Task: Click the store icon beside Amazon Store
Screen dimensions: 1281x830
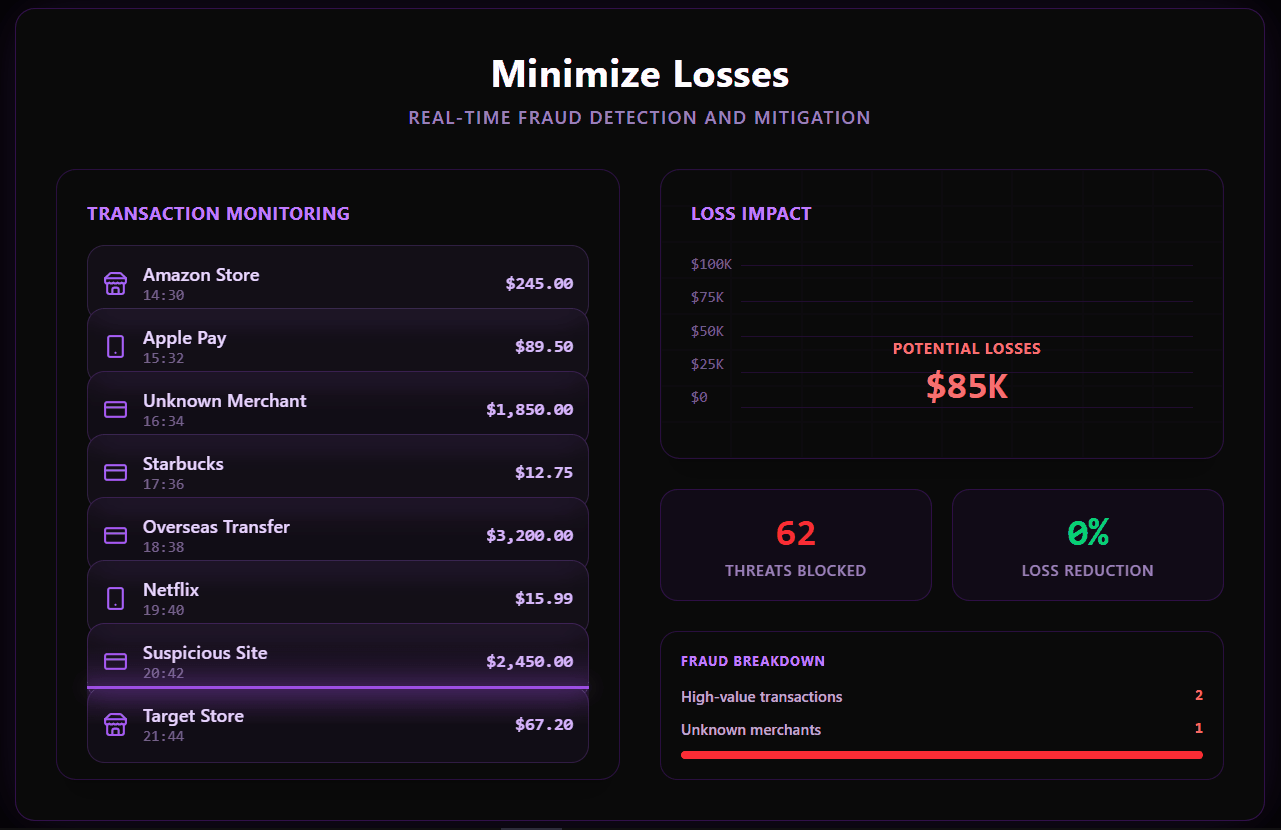Action: (116, 284)
